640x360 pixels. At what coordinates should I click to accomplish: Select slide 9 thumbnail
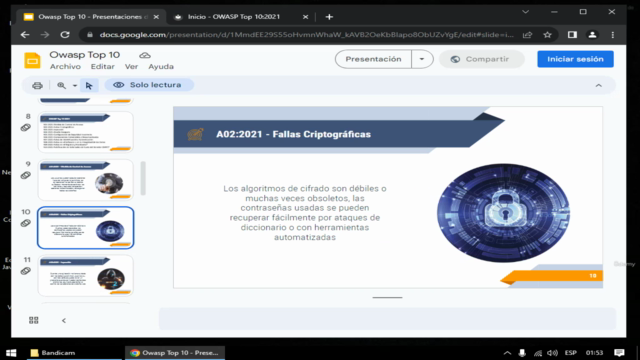pyautogui.click(x=86, y=180)
